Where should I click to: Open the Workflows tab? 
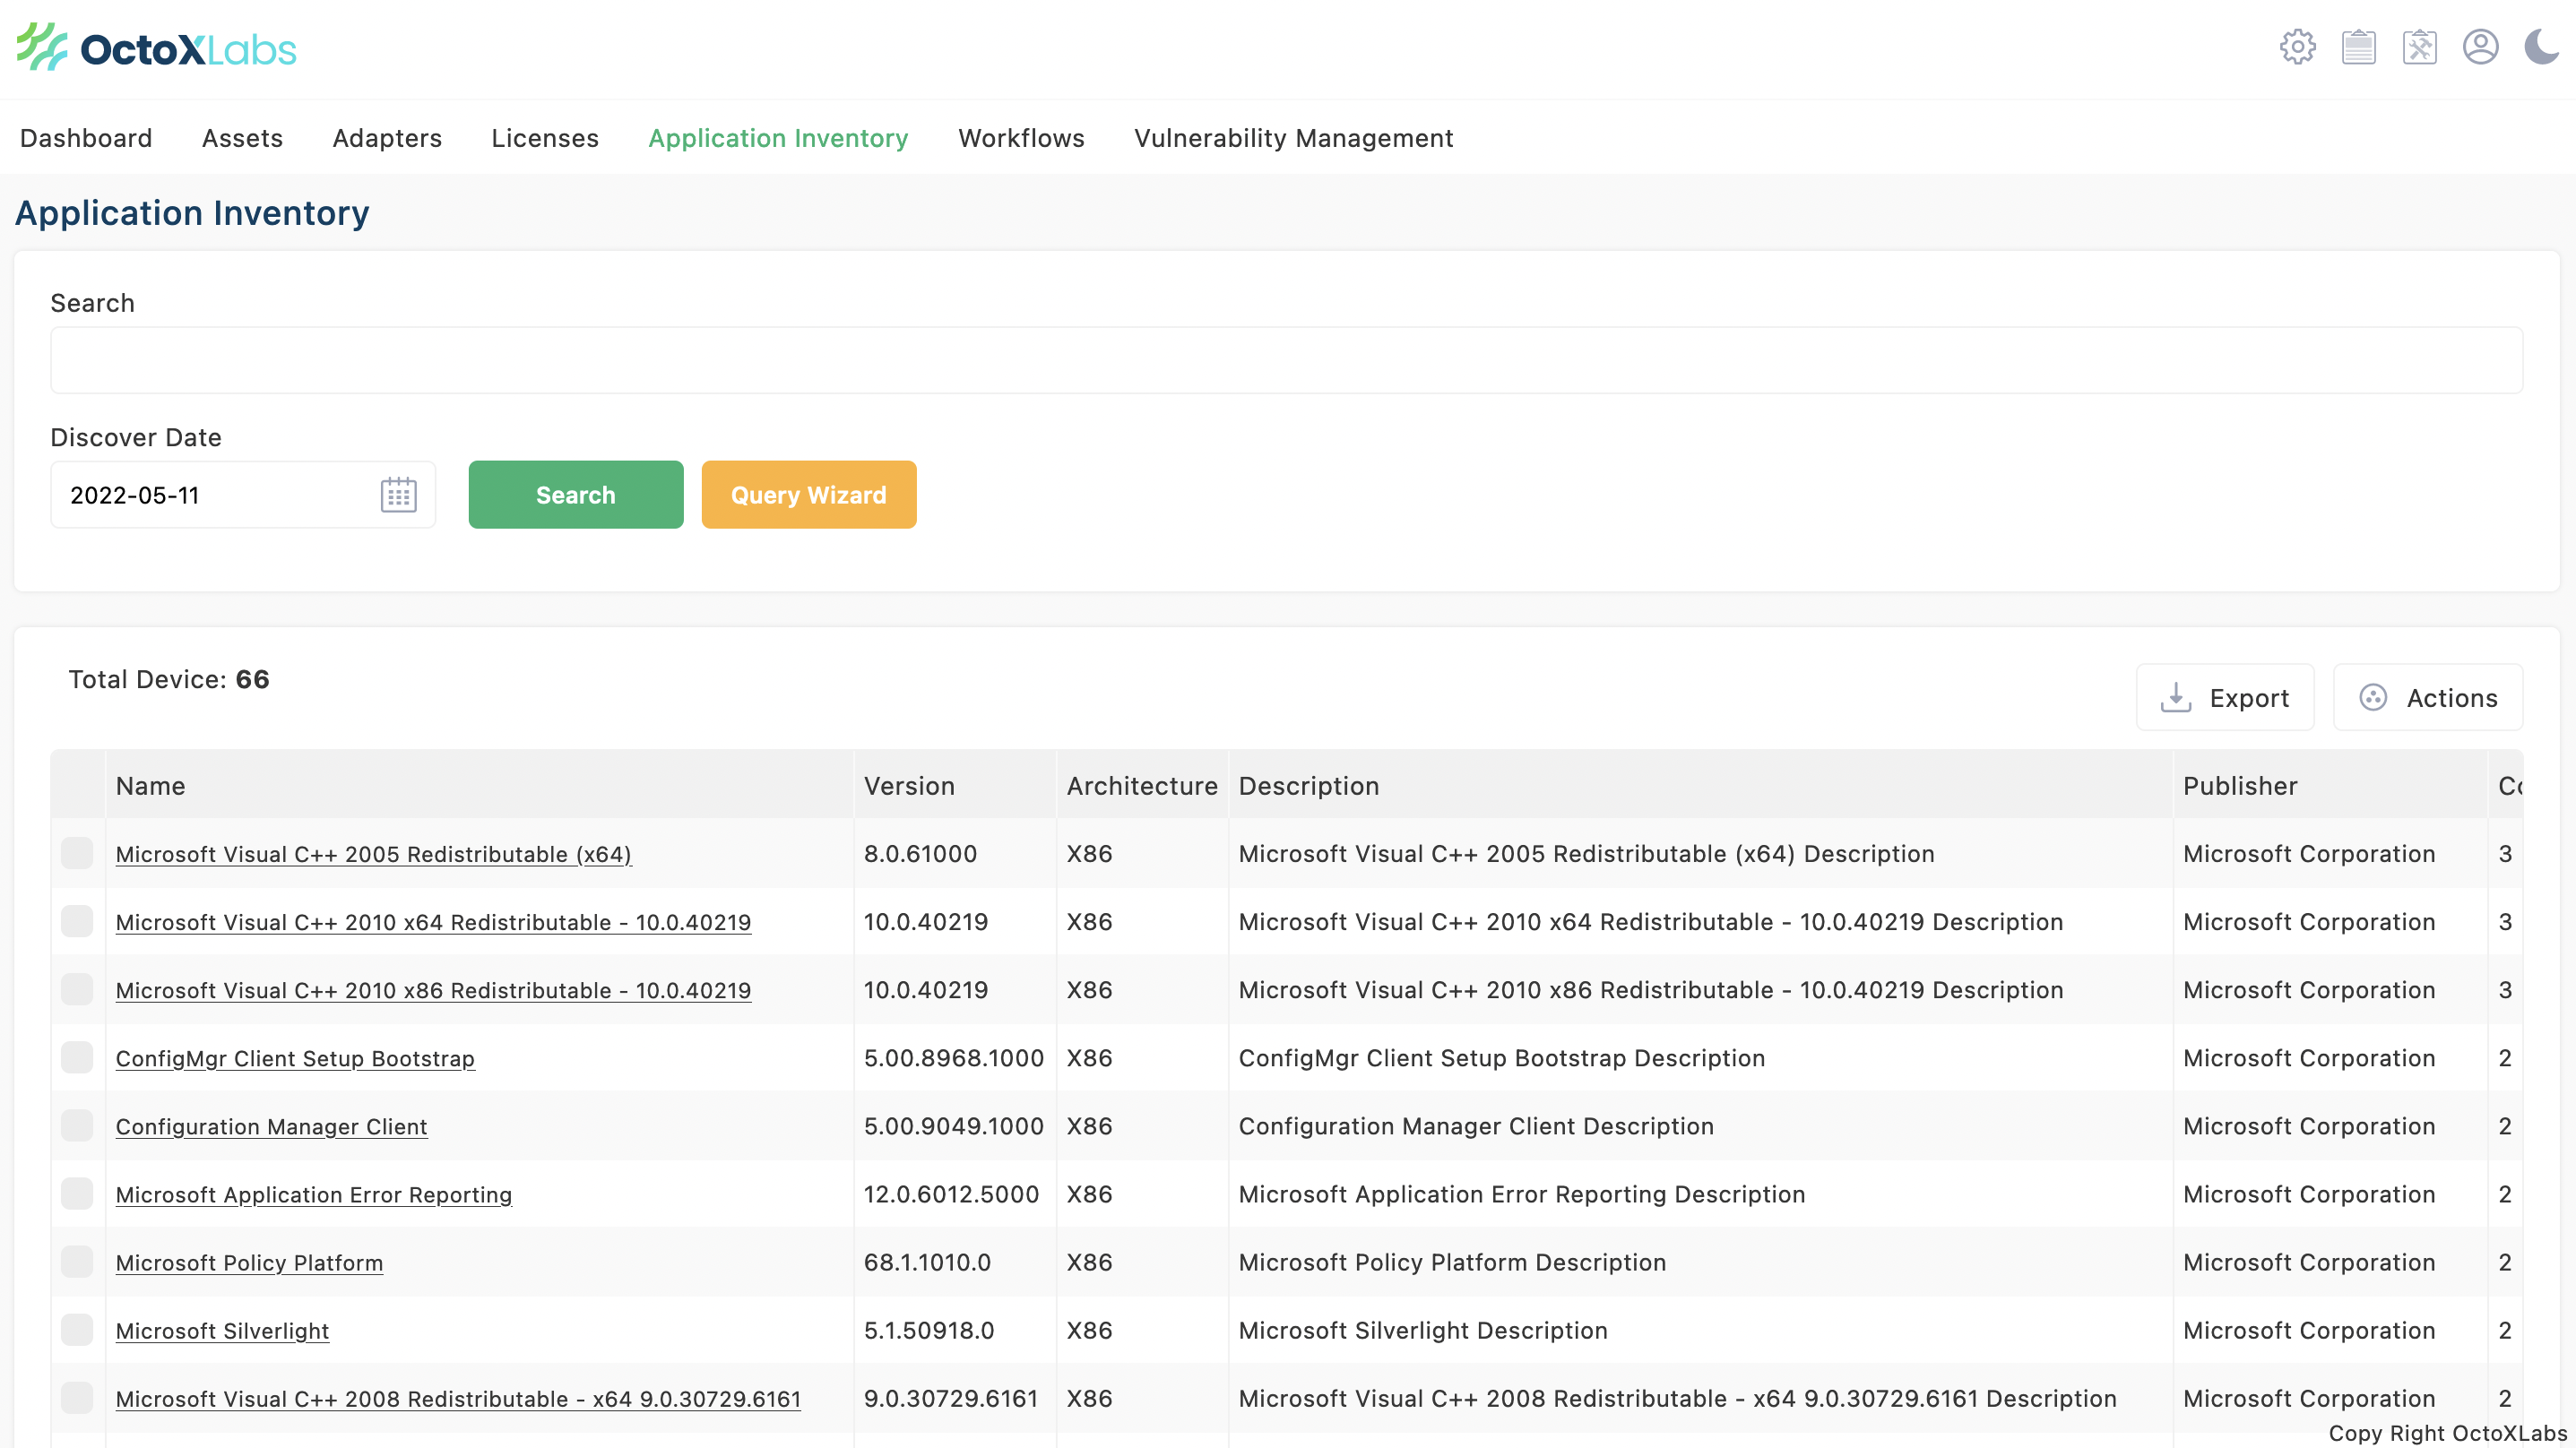[1021, 138]
